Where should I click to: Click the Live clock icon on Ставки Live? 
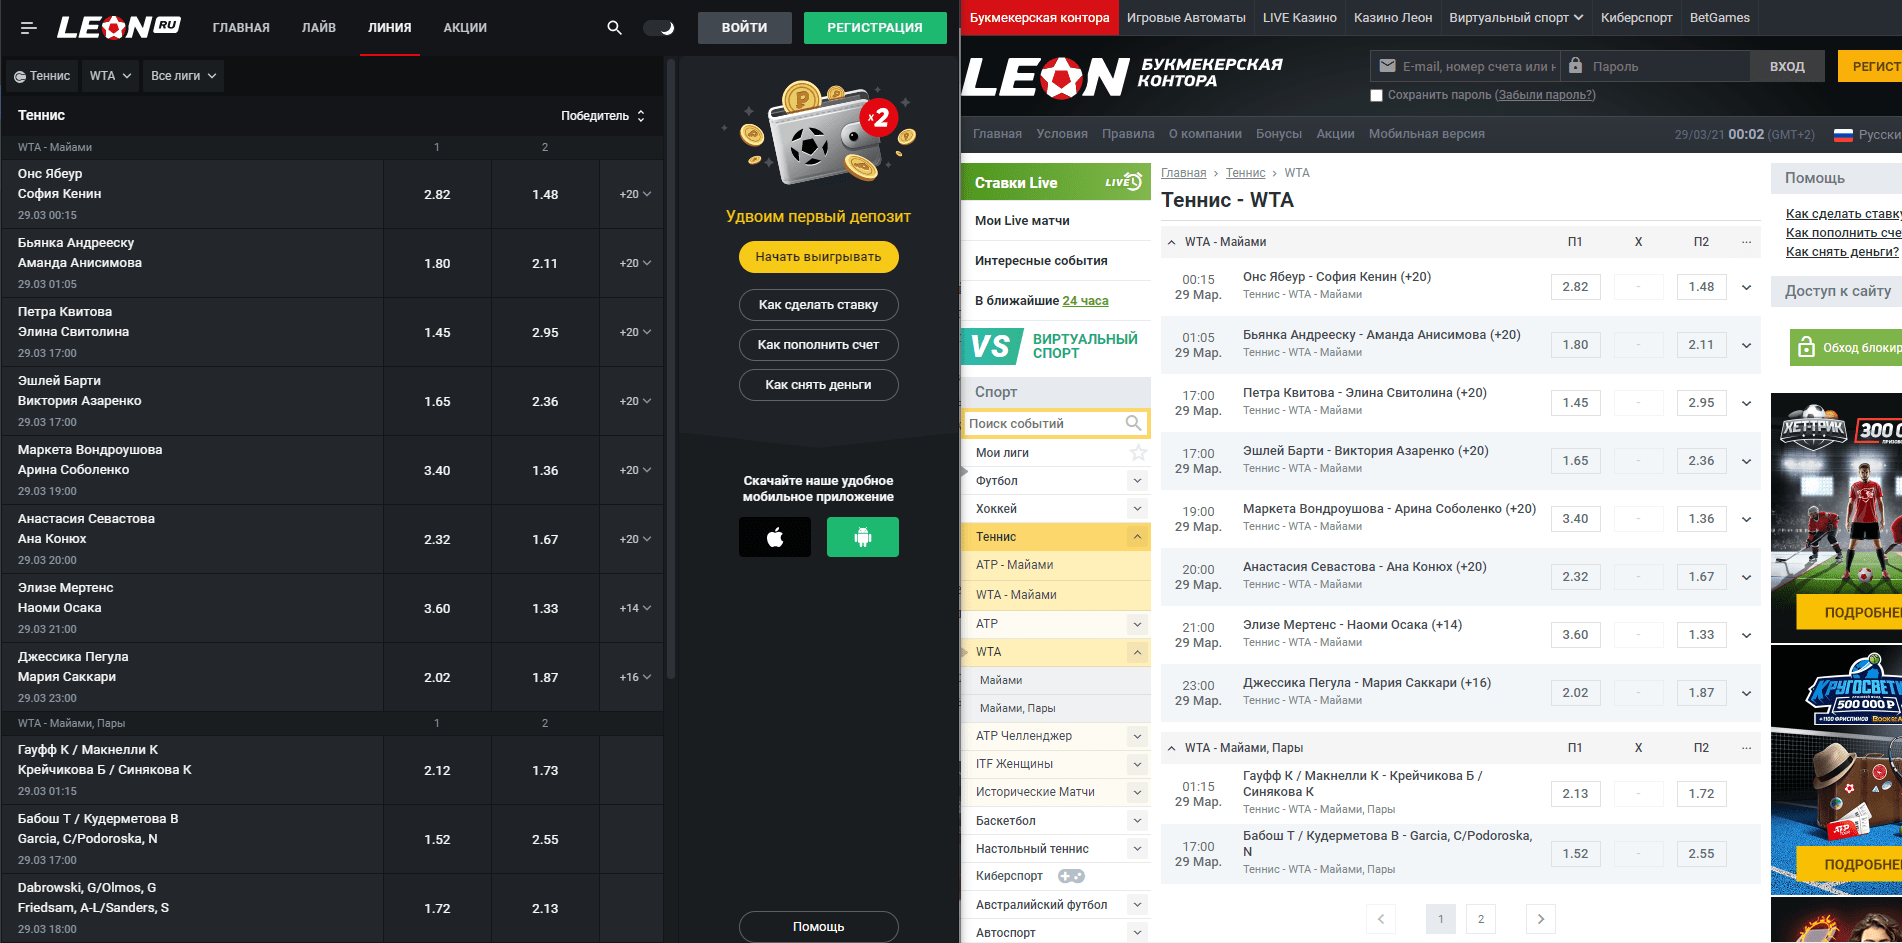point(1123,182)
